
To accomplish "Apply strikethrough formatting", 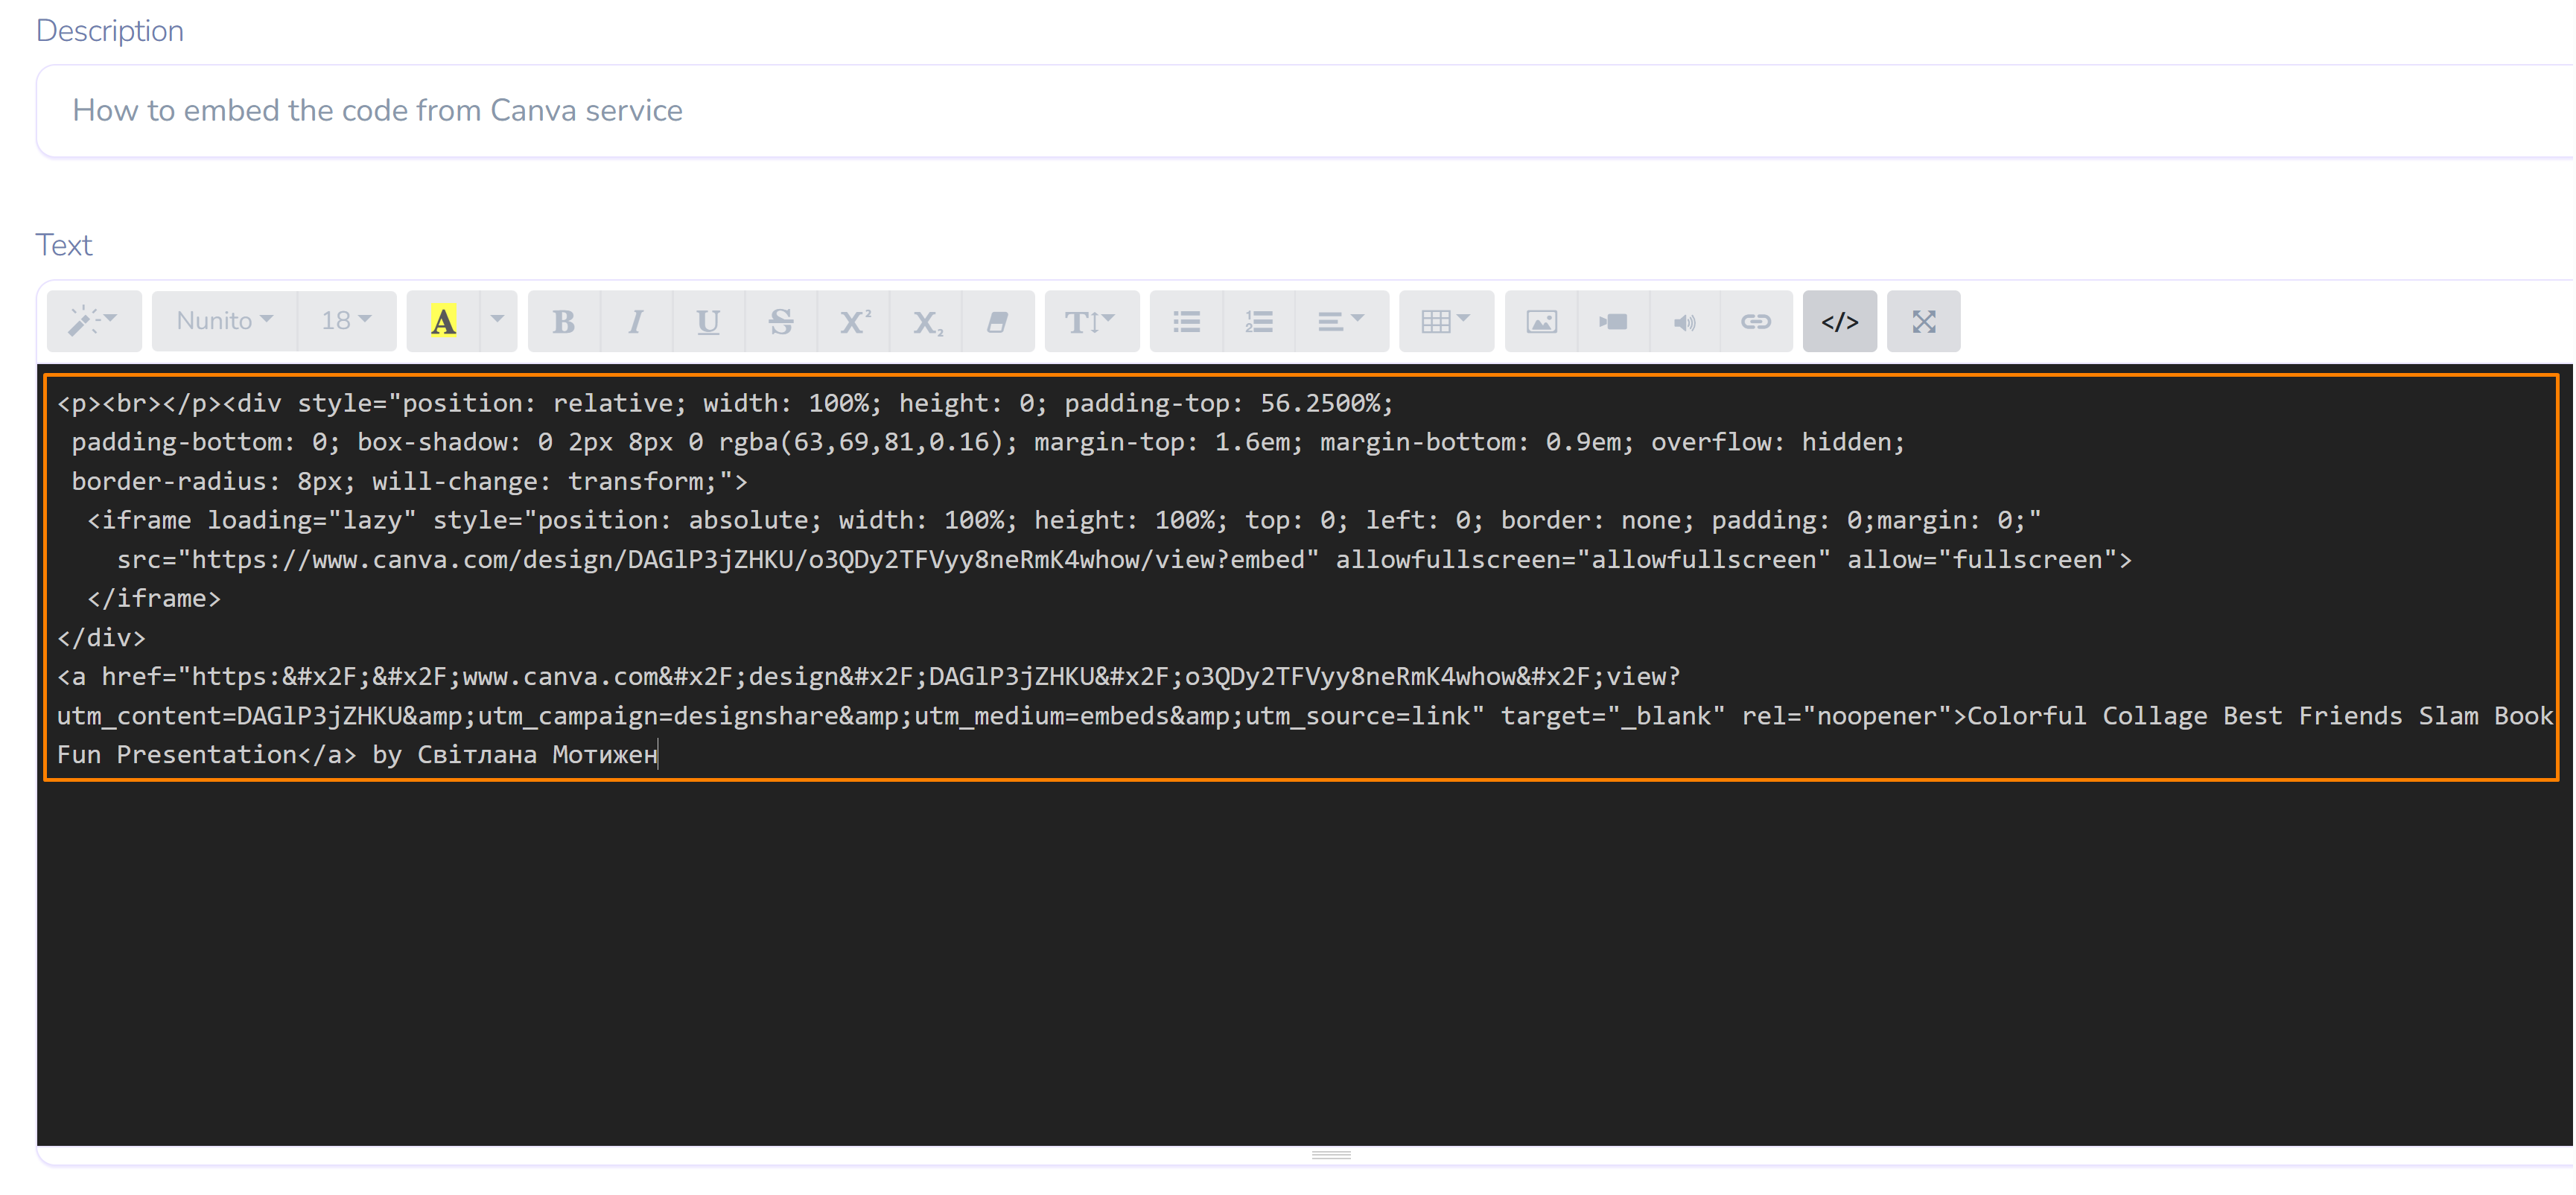I will (x=781, y=322).
